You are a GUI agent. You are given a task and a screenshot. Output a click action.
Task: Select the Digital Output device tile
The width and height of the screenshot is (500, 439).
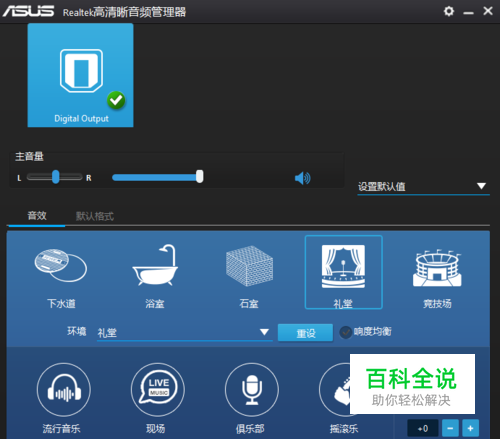coord(80,75)
